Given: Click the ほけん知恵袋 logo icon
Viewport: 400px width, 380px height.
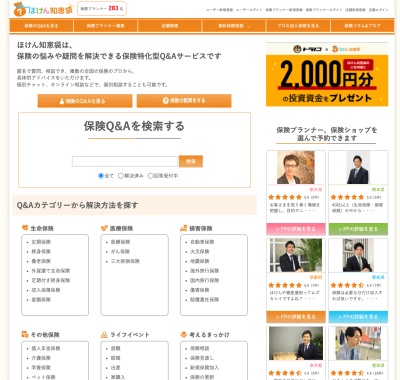Looking at the screenshot, I should [x=20, y=9].
